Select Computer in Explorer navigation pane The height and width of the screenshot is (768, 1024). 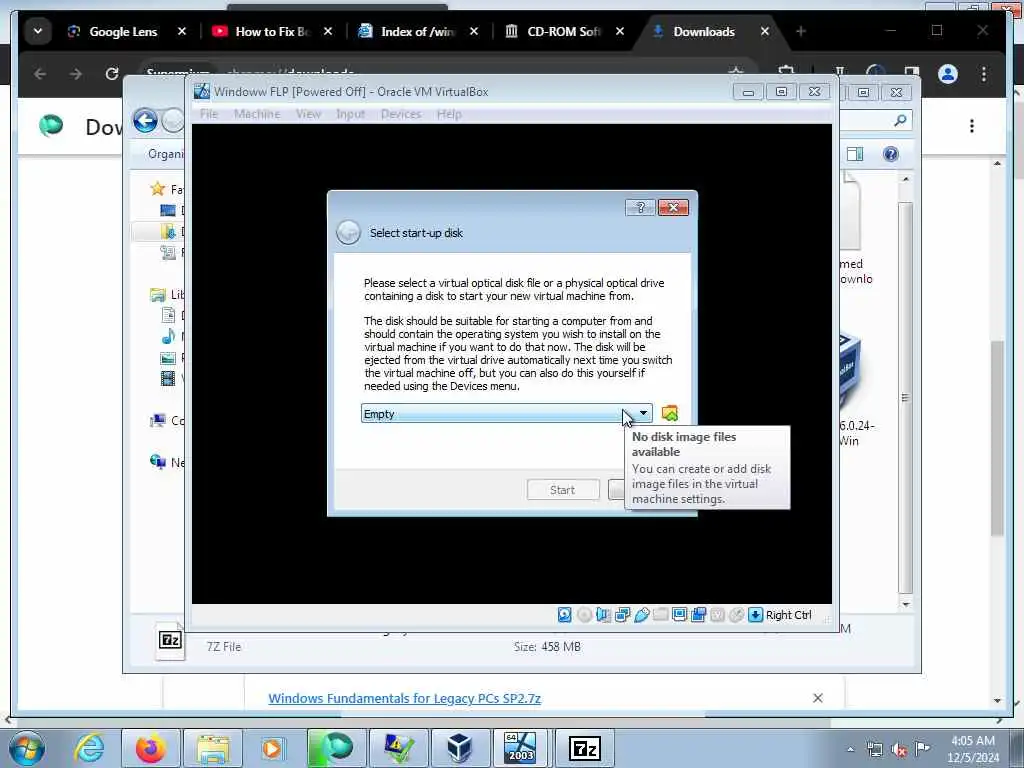(x=167, y=421)
